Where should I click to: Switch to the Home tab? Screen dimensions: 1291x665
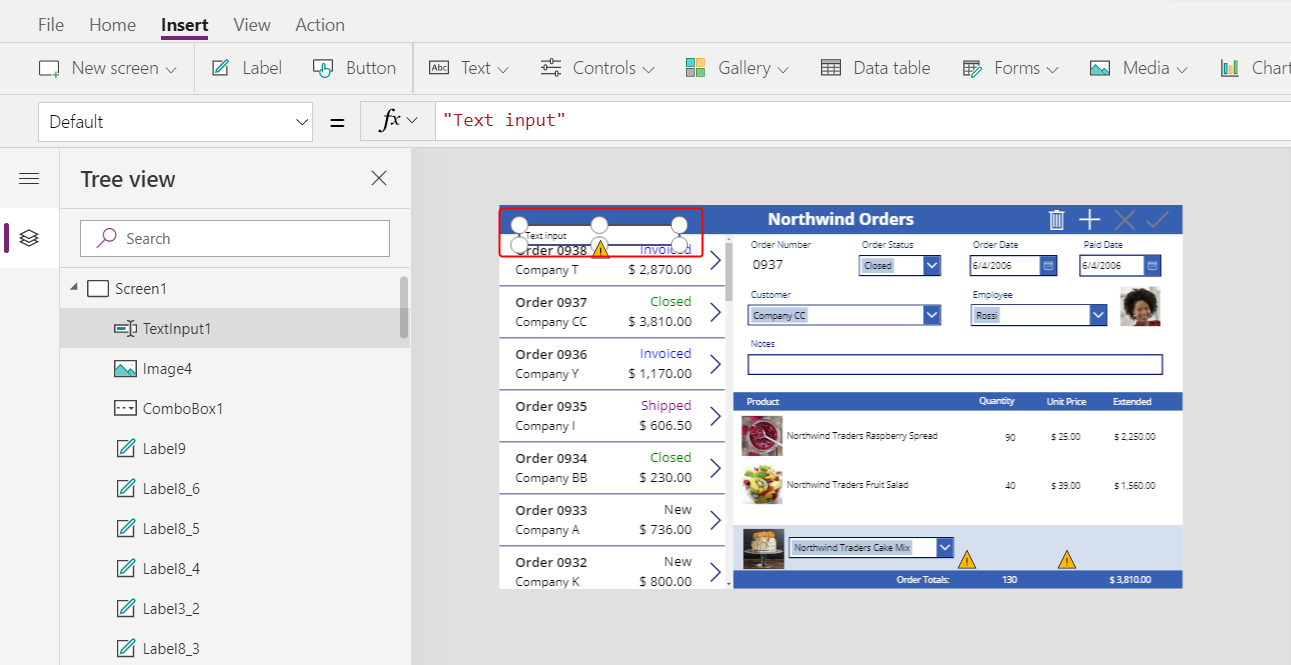click(112, 25)
